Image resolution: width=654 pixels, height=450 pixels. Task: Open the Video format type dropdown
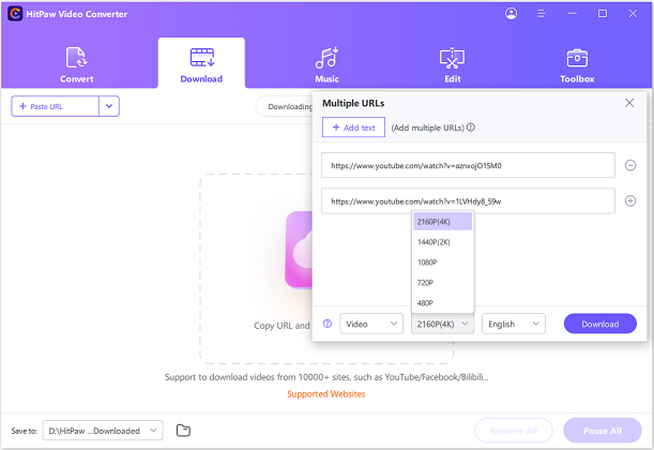(371, 324)
